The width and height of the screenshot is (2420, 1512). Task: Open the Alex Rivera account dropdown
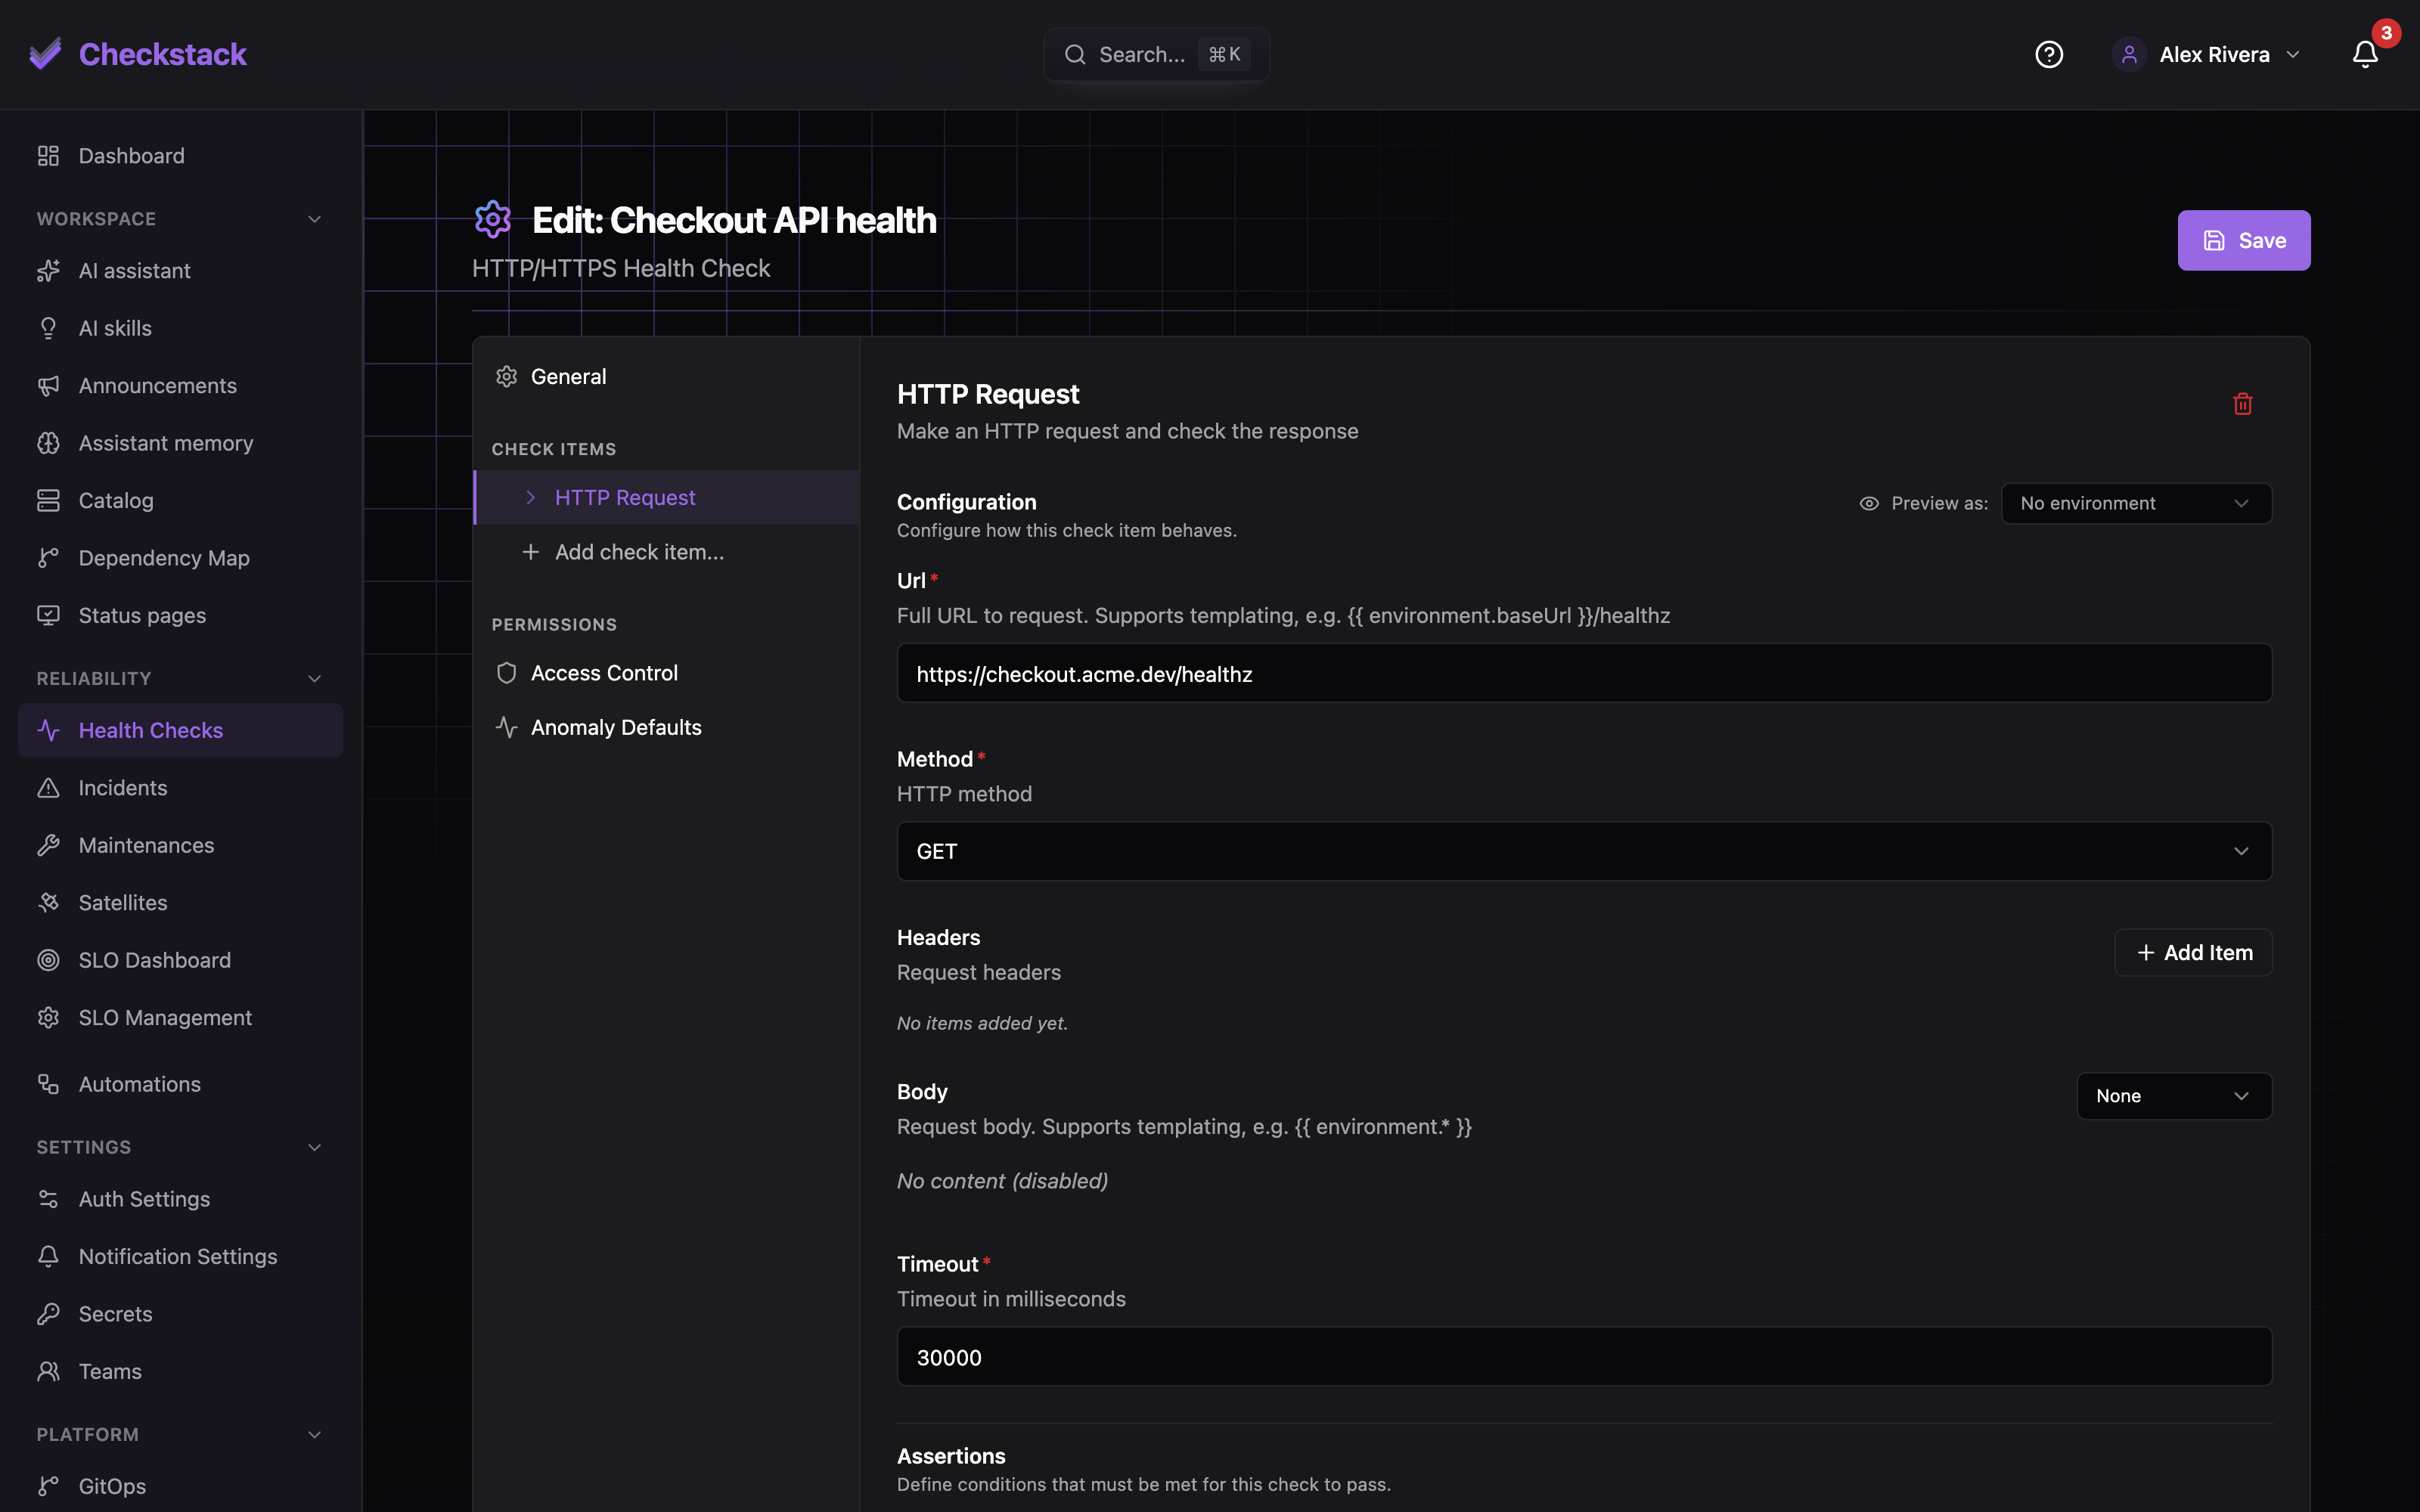2207,54
